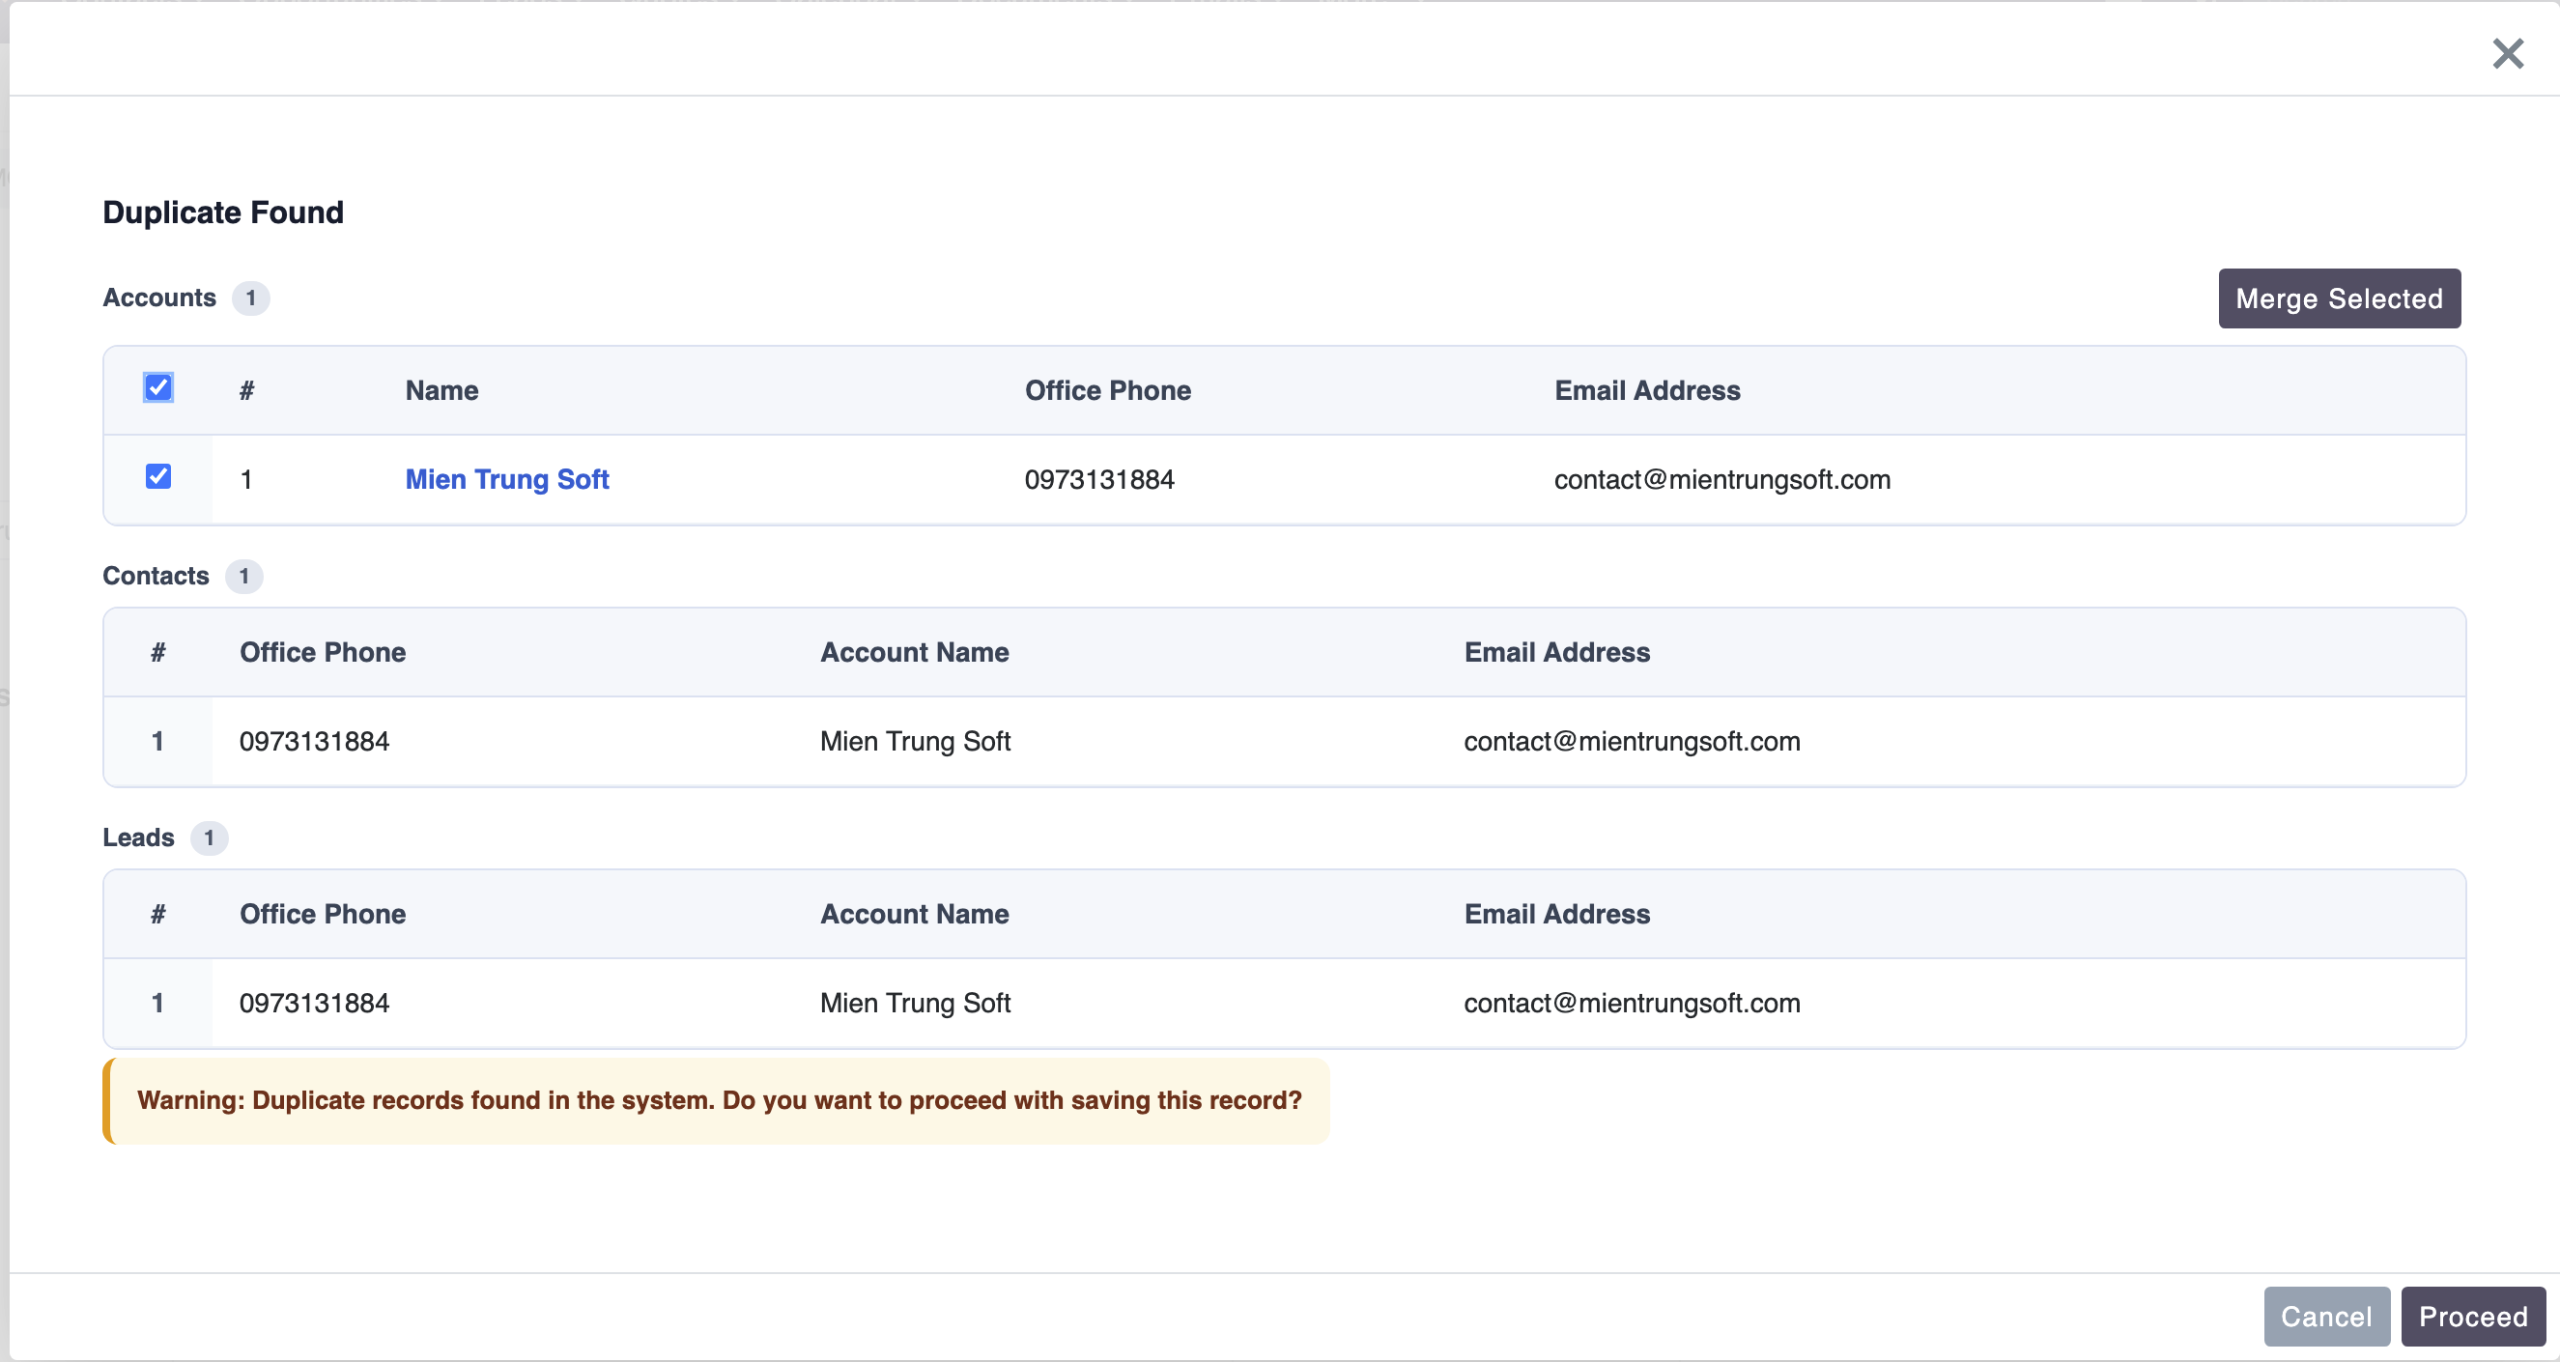Click the Cancel button
The image size is (2560, 1362).
click(2326, 1316)
